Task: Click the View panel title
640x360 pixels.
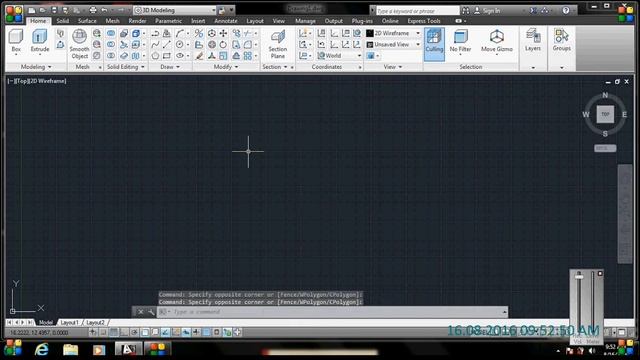Action: 393,67
